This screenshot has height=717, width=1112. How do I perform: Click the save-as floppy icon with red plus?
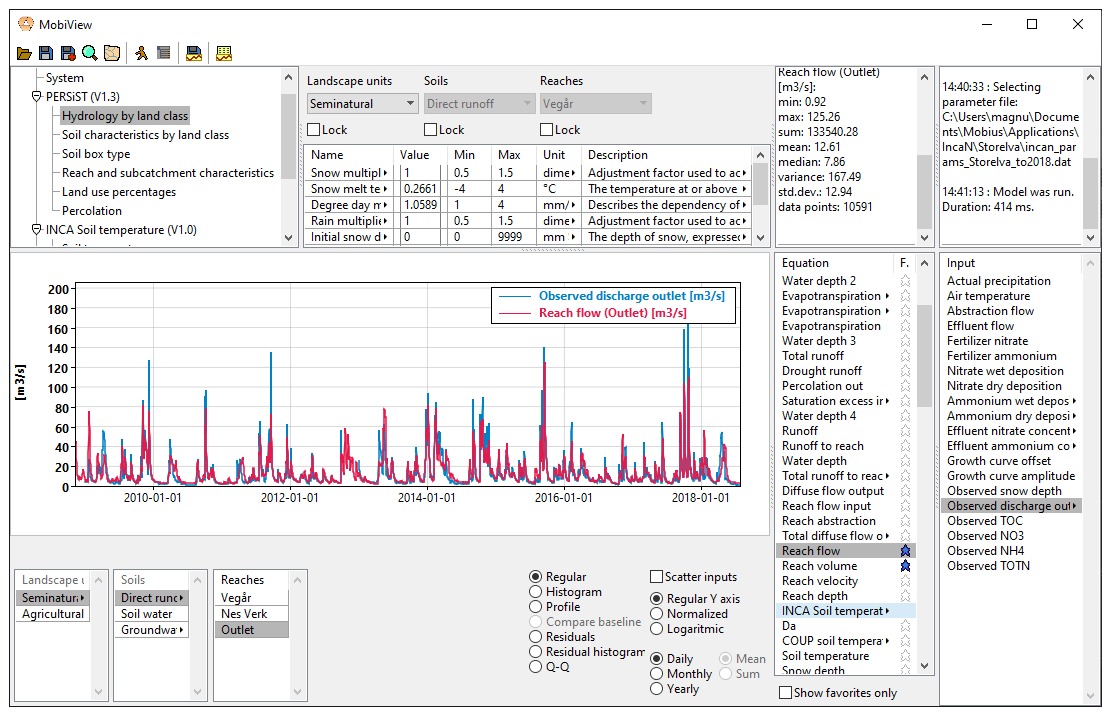click(x=68, y=53)
